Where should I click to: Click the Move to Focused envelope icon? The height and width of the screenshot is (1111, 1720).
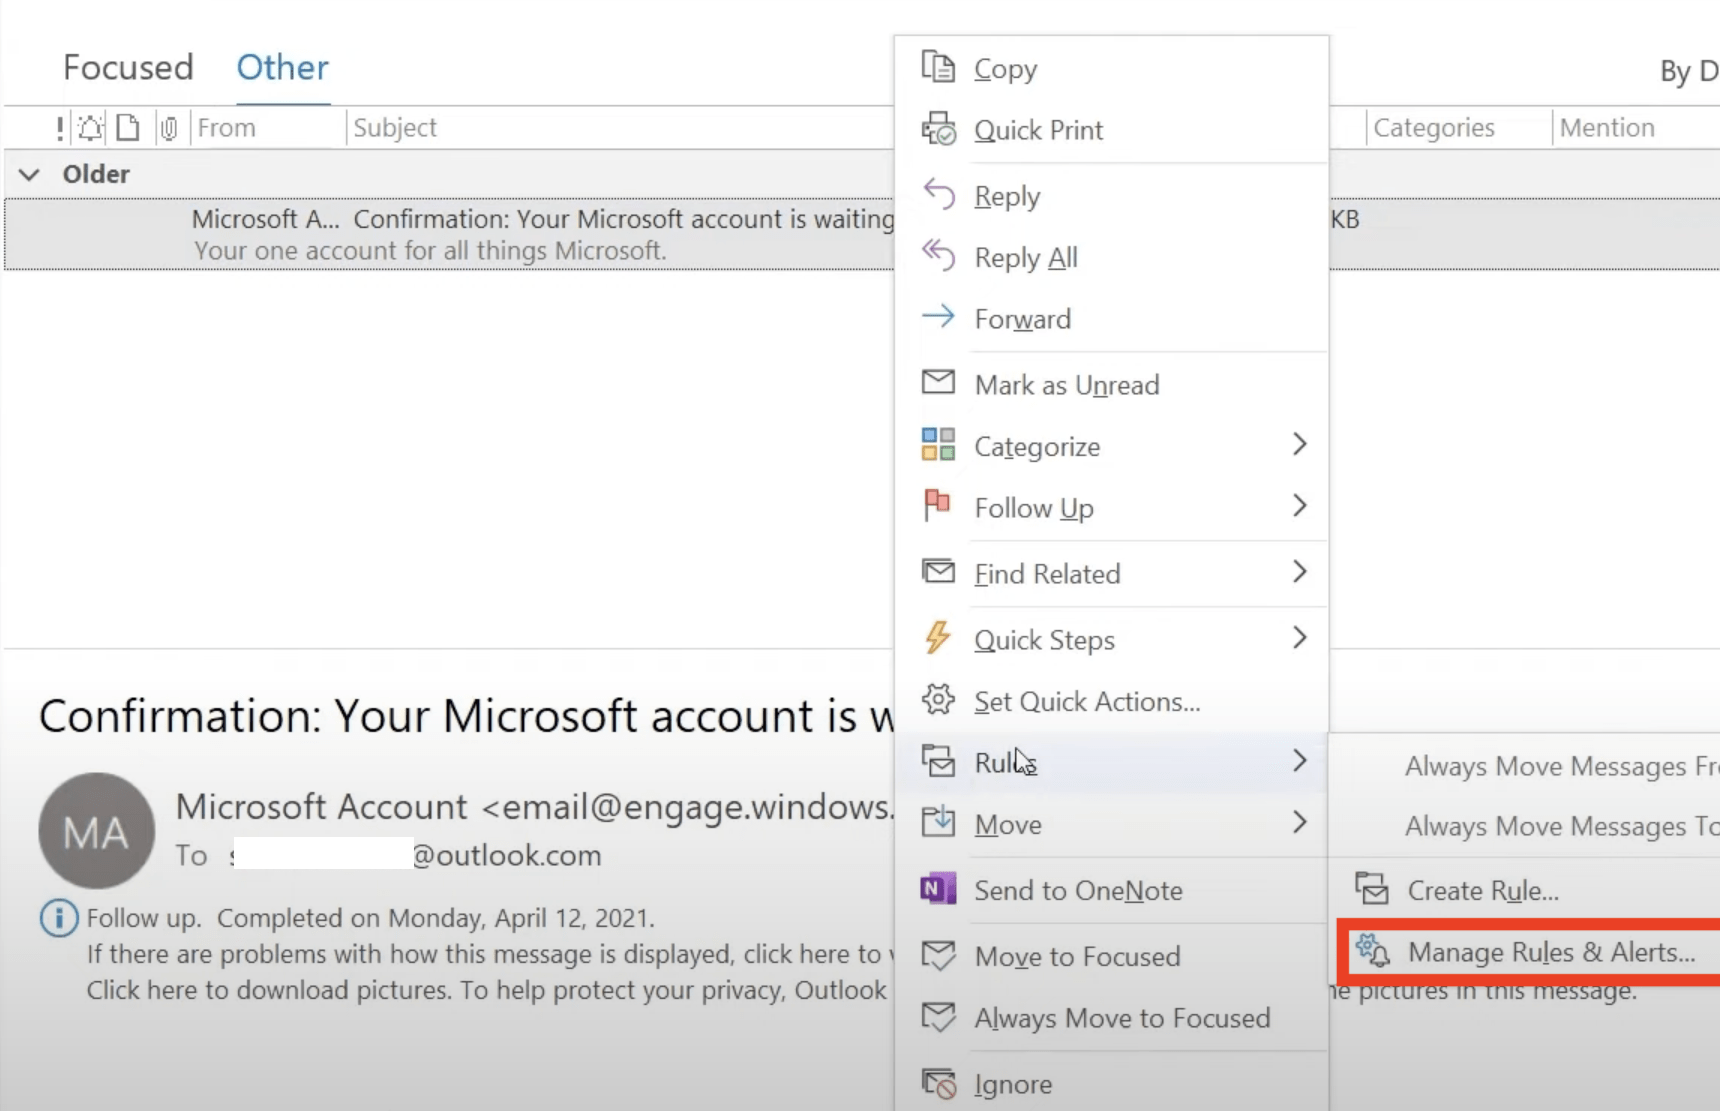(x=938, y=956)
